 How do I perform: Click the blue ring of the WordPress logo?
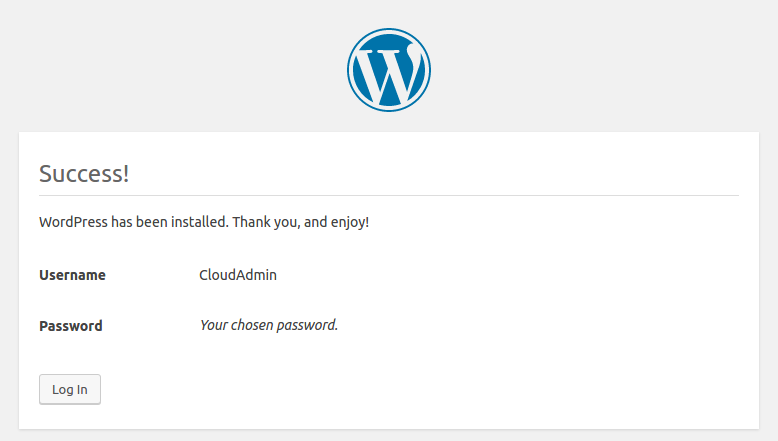click(351, 69)
